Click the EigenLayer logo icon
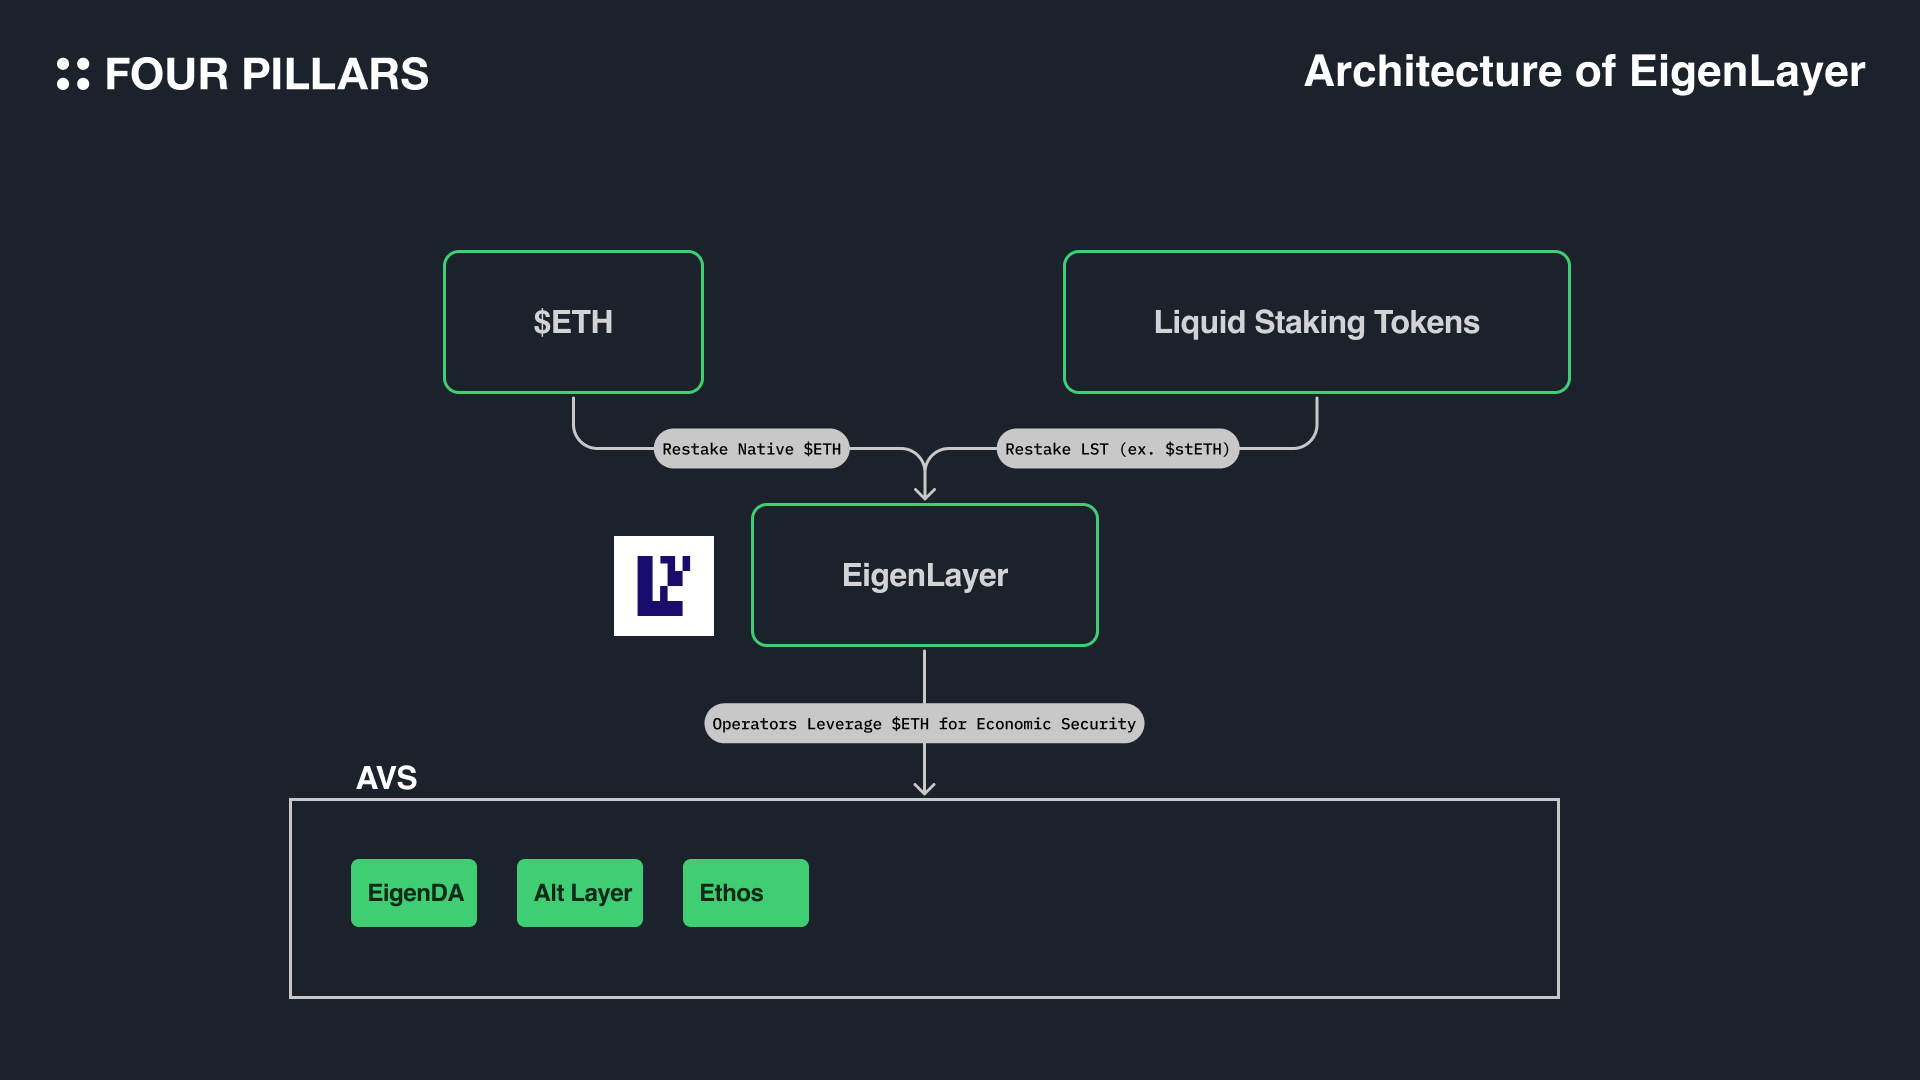1920x1080 pixels. (x=664, y=586)
